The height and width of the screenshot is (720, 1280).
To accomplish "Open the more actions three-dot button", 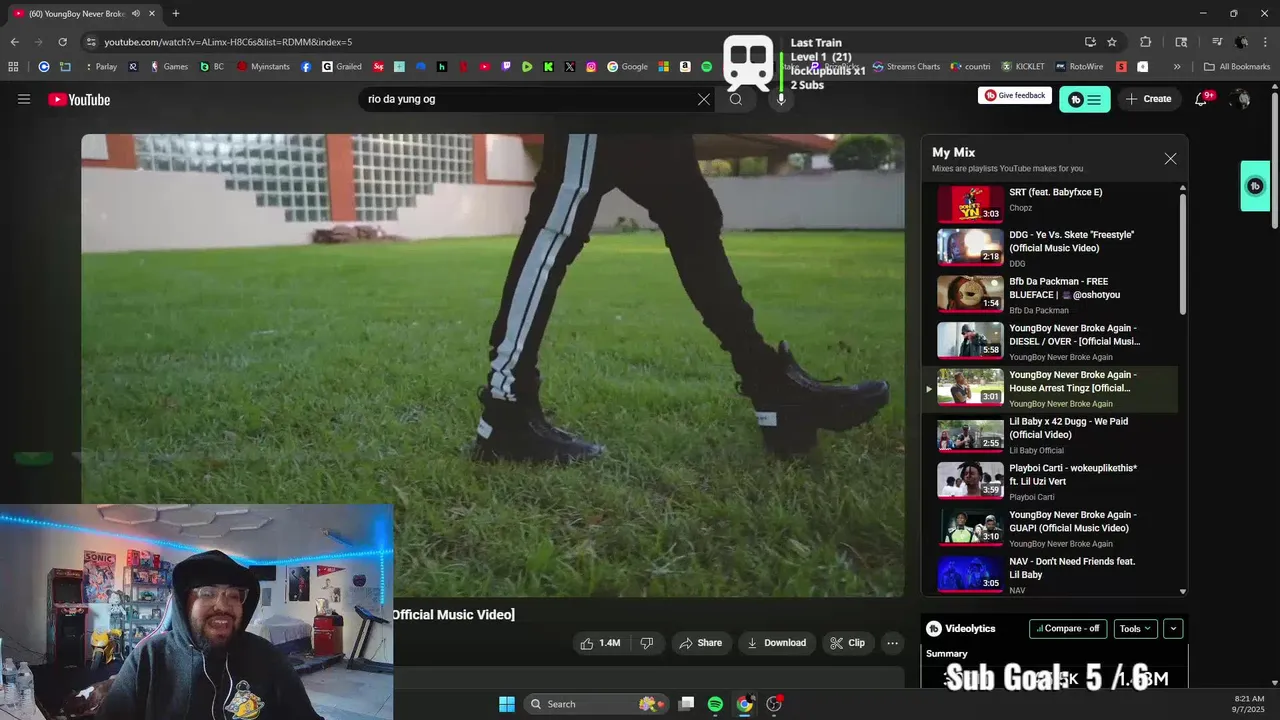I will coord(893,643).
